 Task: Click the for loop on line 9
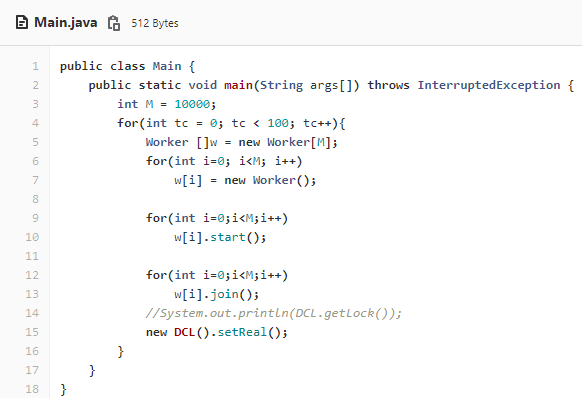pyautogui.click(x=217, y=218)
